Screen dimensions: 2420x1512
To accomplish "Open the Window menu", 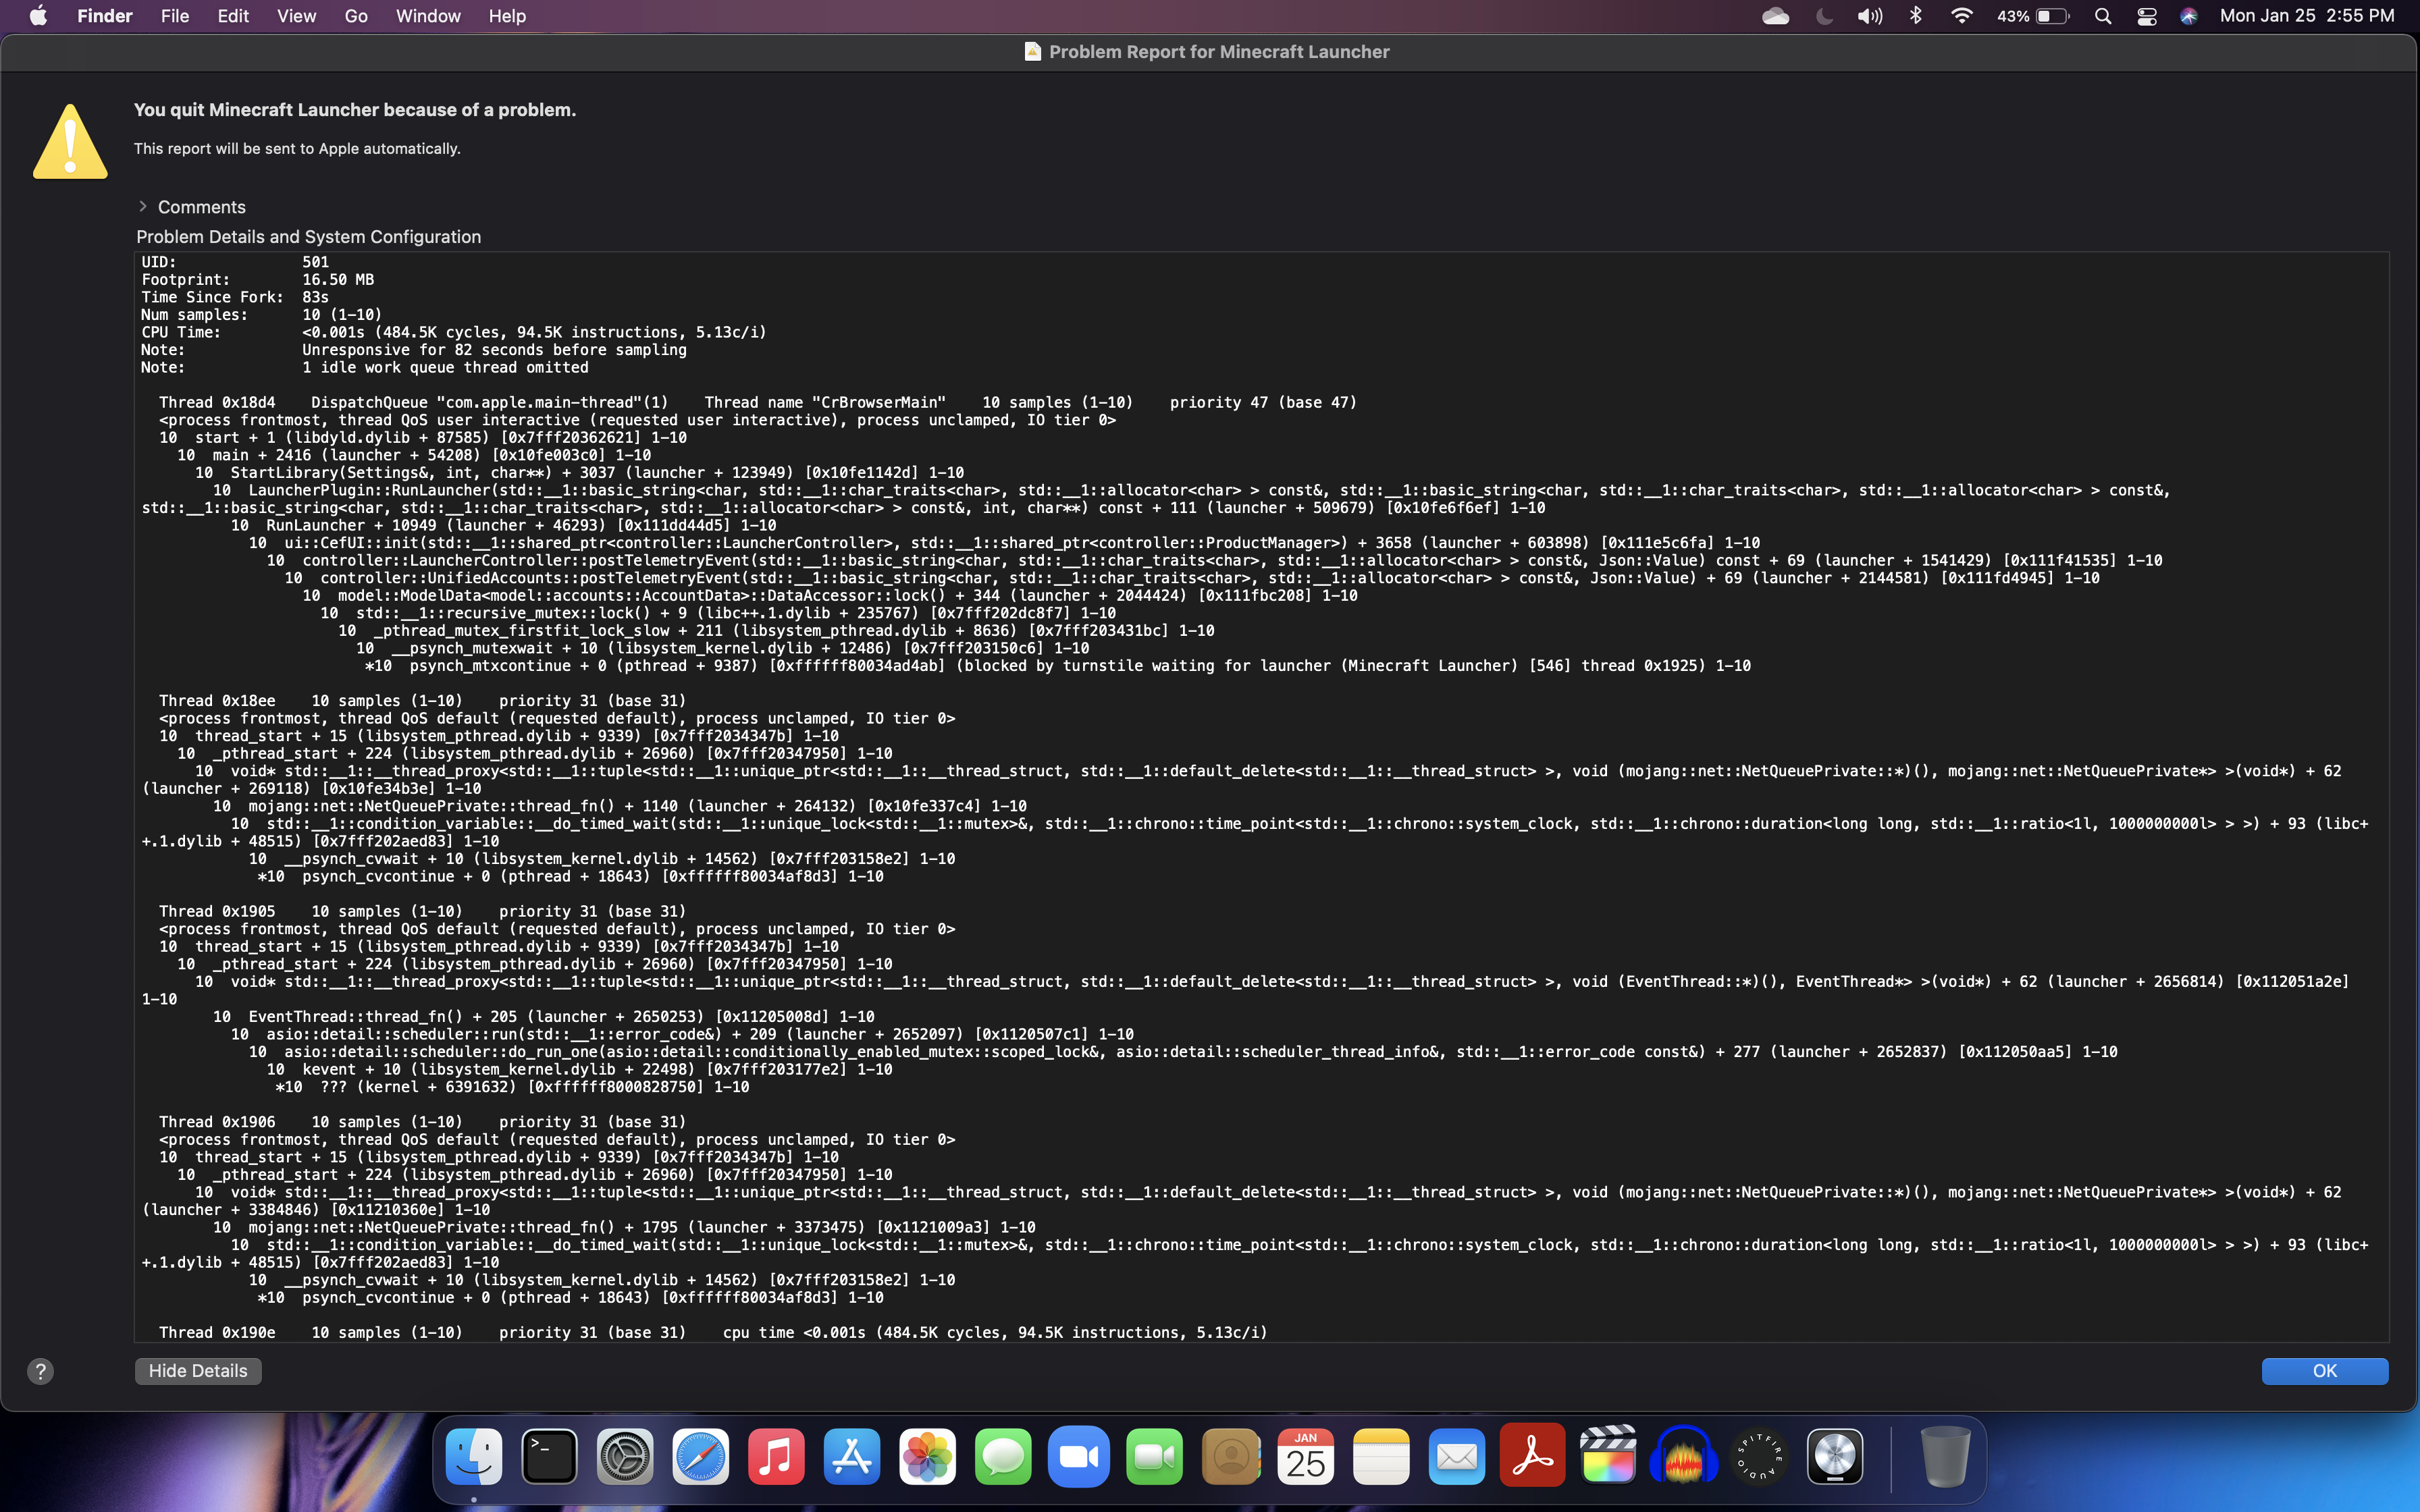I will [x=427, y=16].
